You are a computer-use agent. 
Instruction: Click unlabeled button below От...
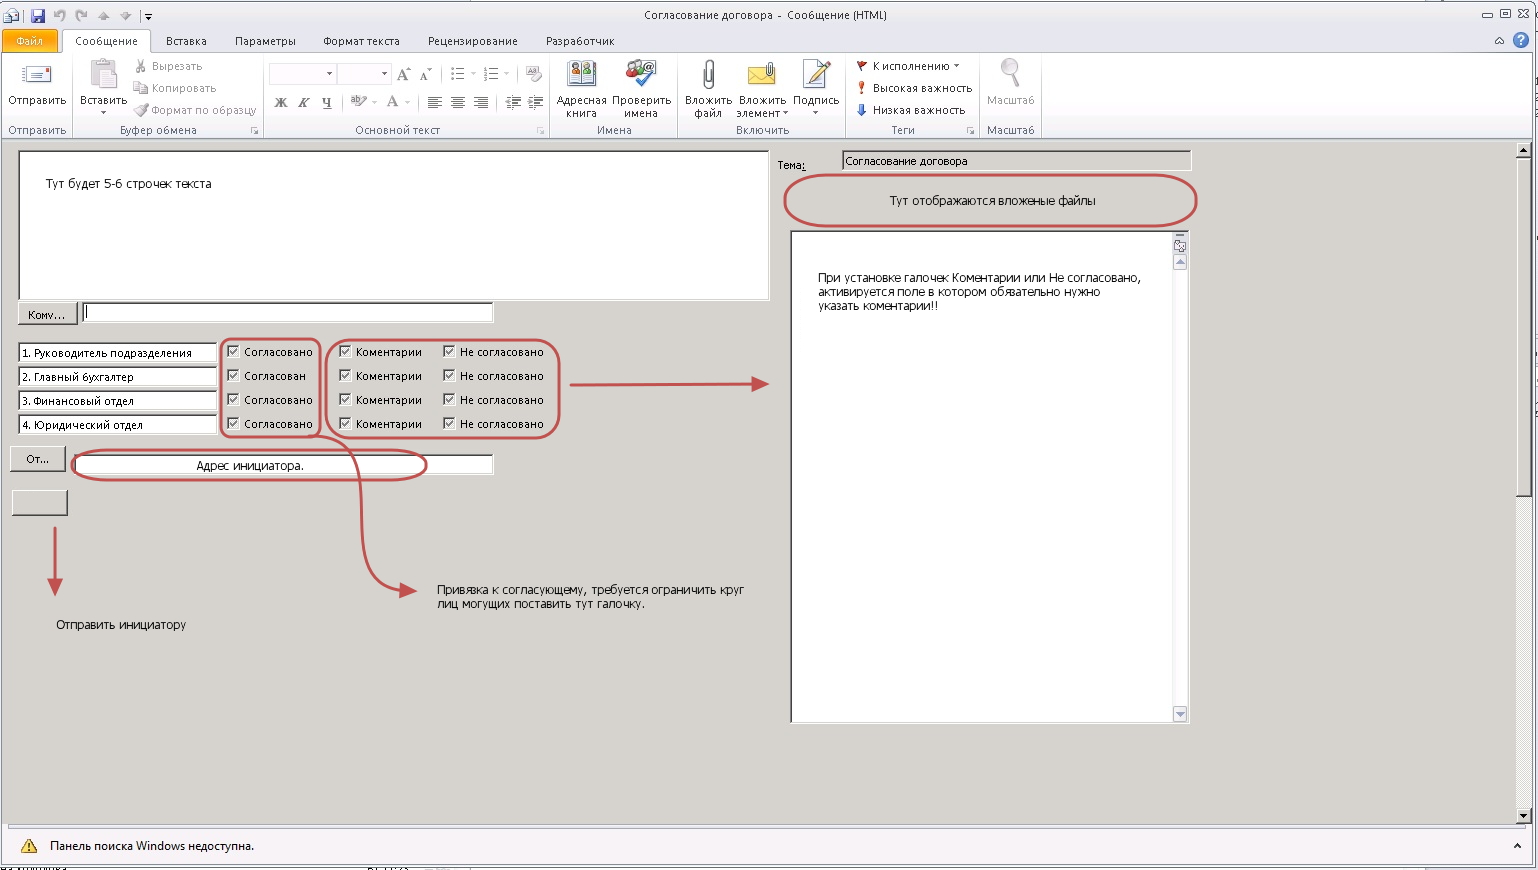pos(40,503)
